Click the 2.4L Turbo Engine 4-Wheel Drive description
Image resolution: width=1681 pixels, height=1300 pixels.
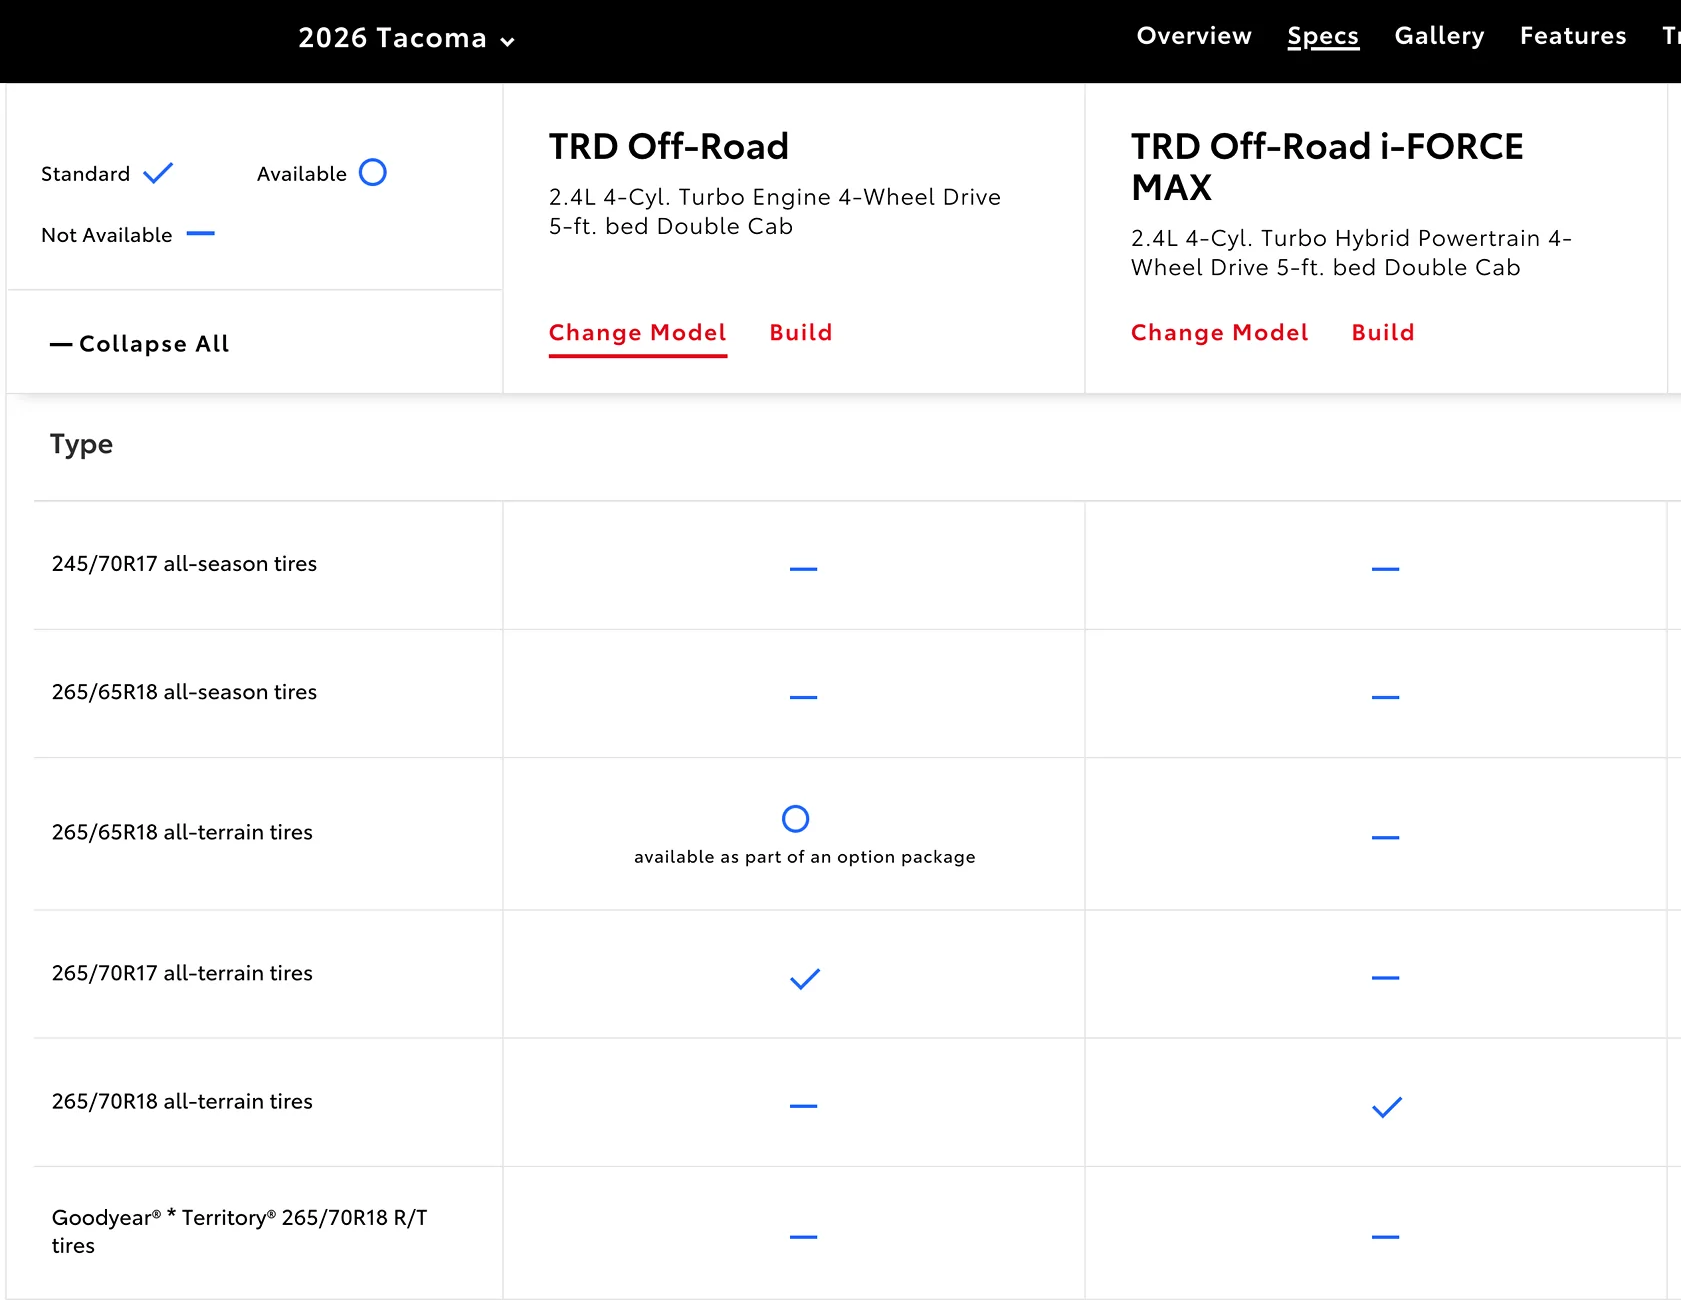[x=774, y=212]
